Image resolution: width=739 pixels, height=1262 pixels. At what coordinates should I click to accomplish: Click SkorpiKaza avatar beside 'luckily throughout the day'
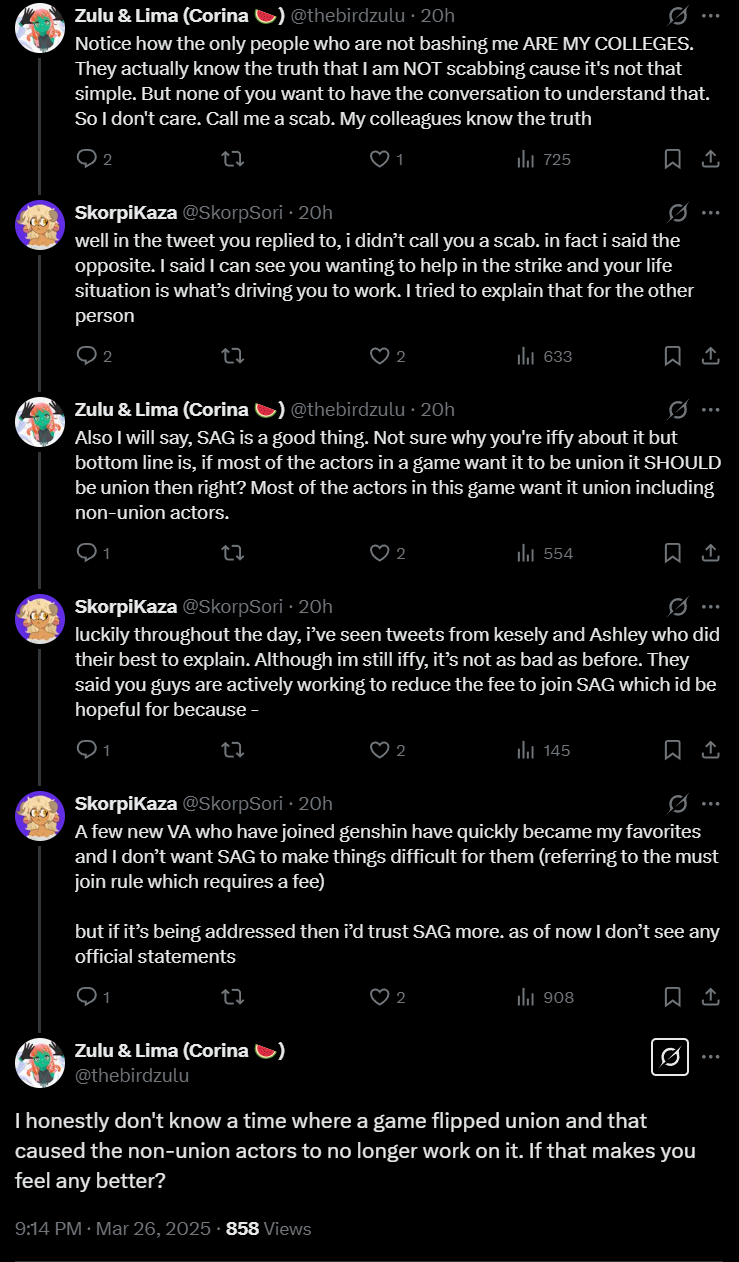40,619
